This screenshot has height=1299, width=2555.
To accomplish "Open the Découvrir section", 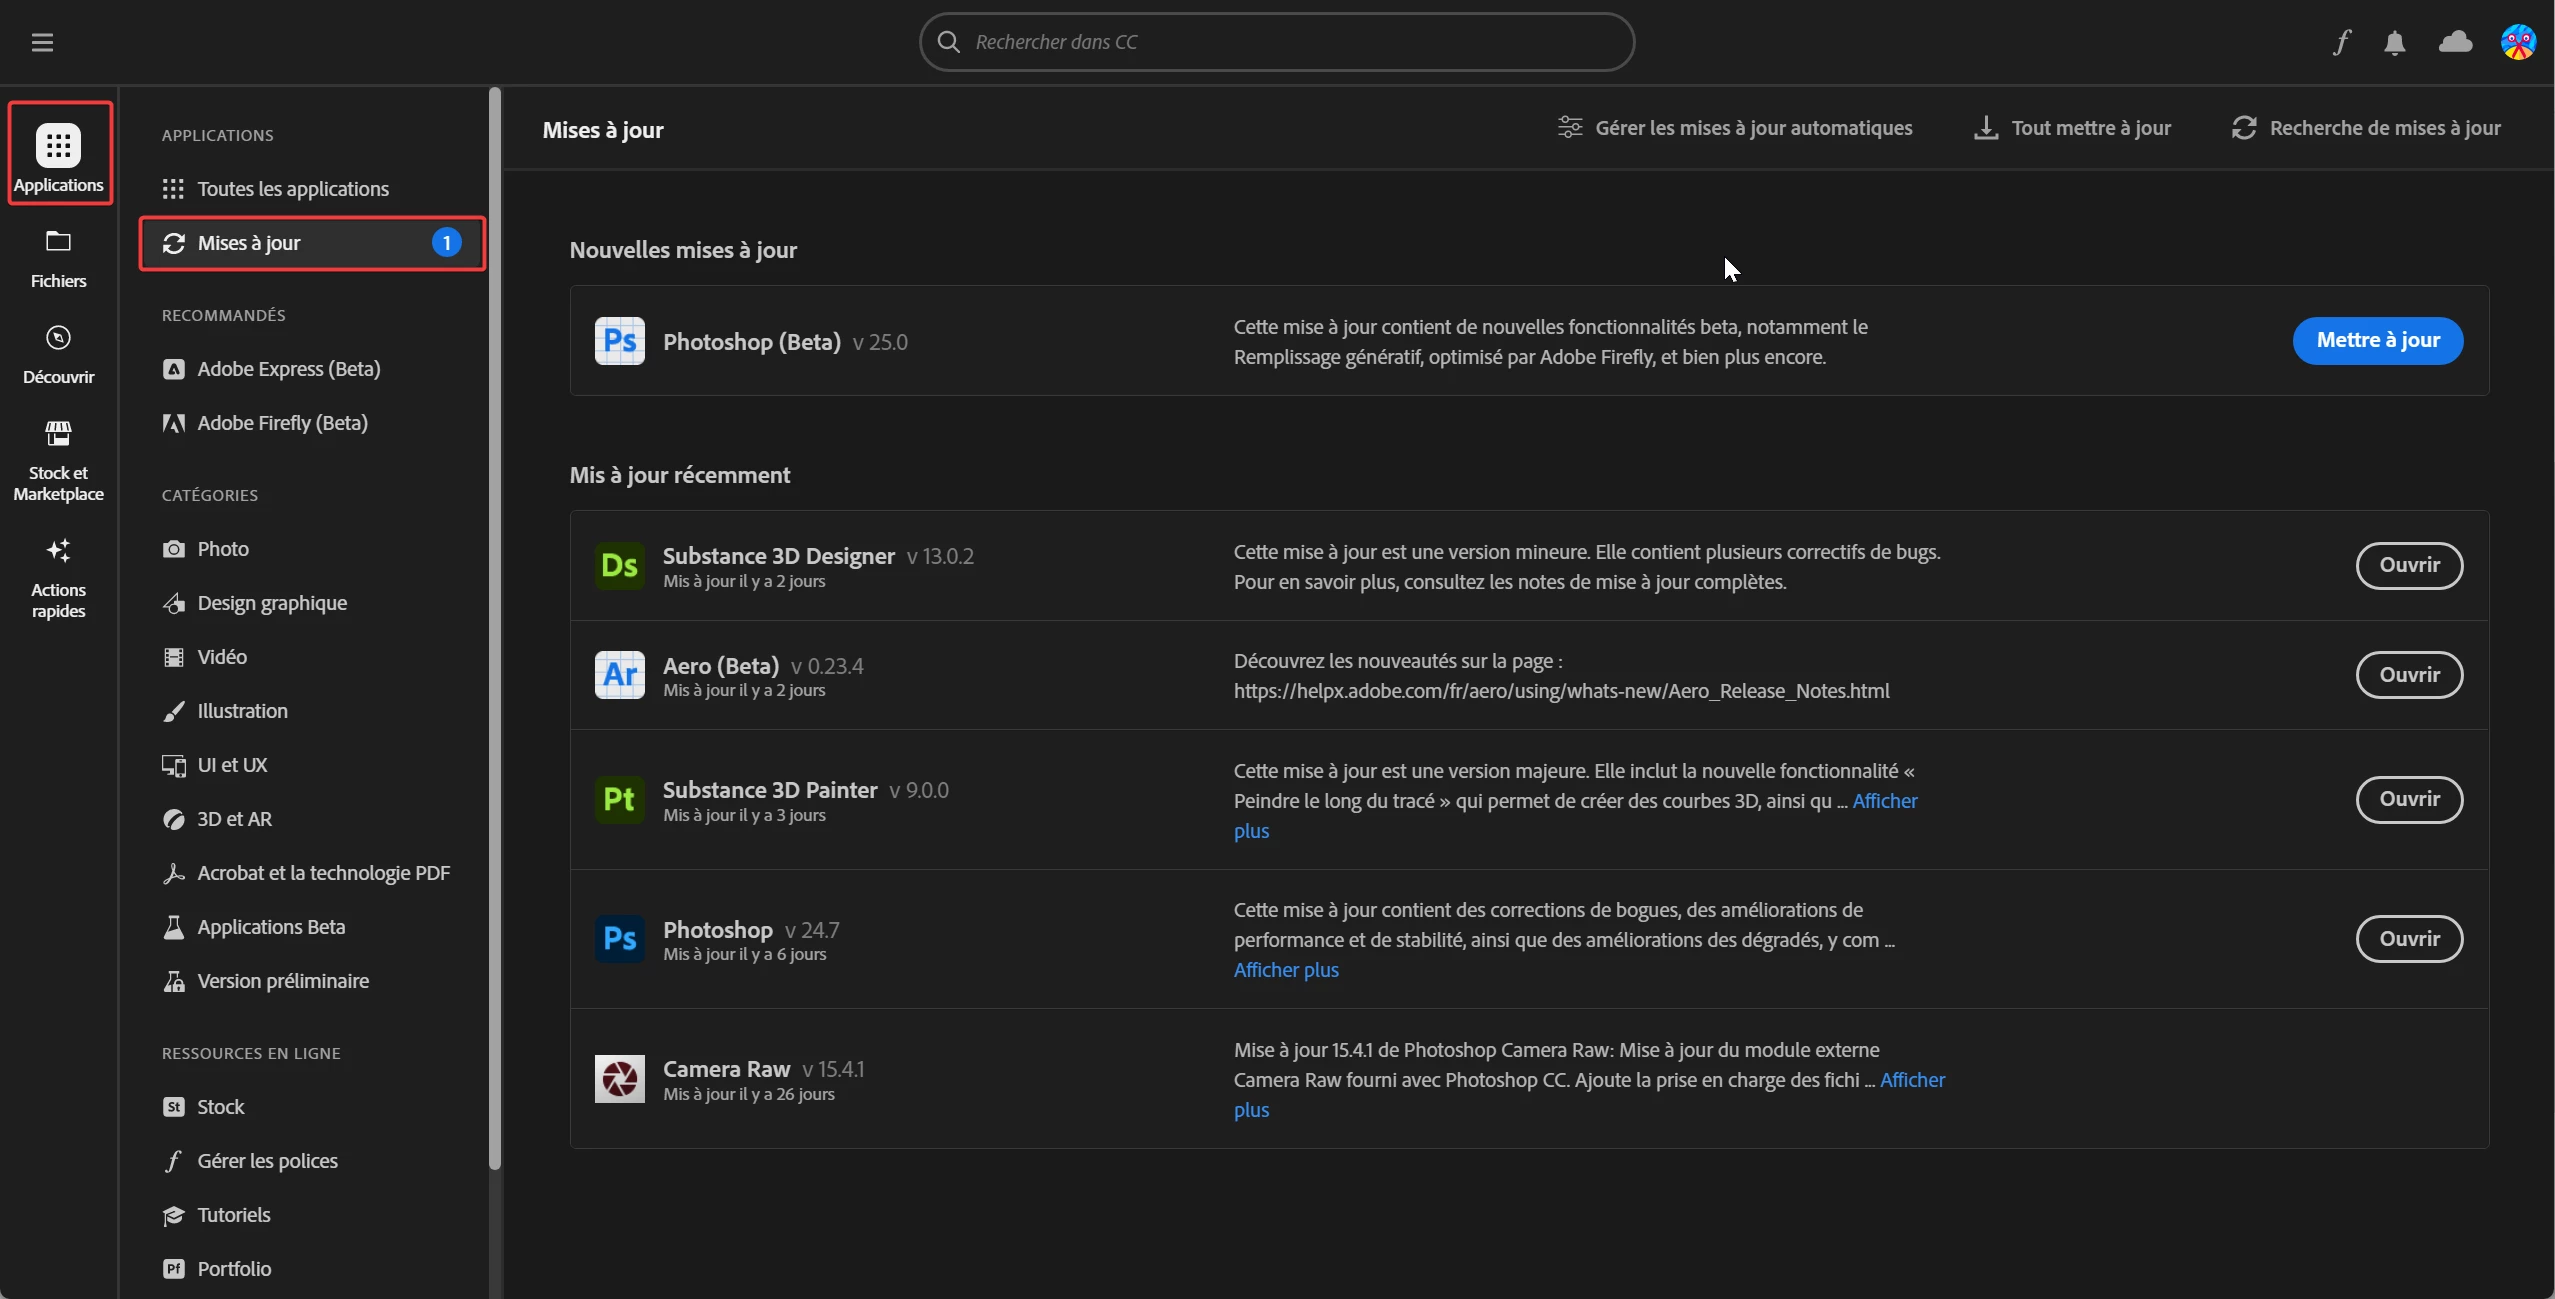I will tap(58, 354).
